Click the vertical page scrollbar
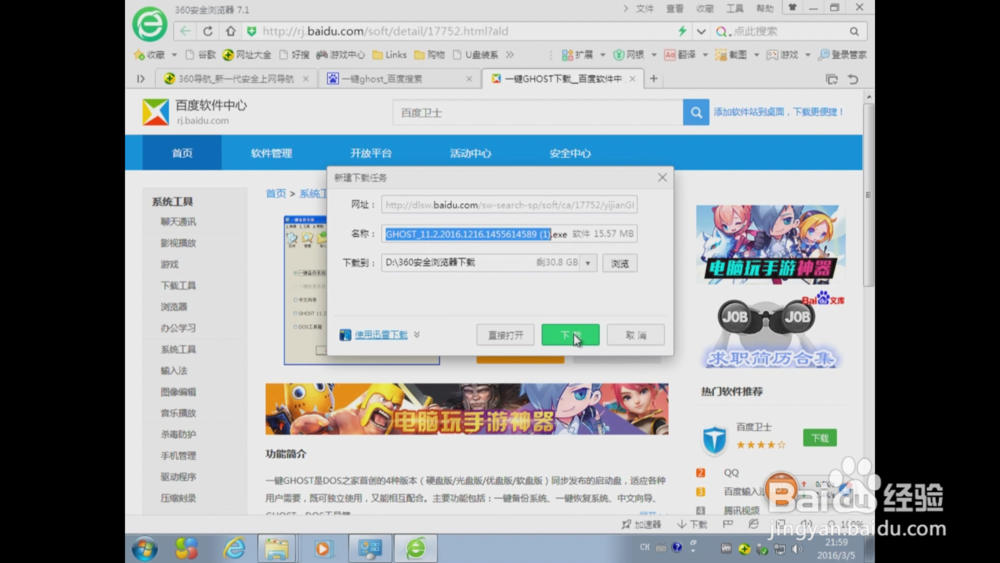This screenshot has height=563, width=1000. [x=868, y=194]
